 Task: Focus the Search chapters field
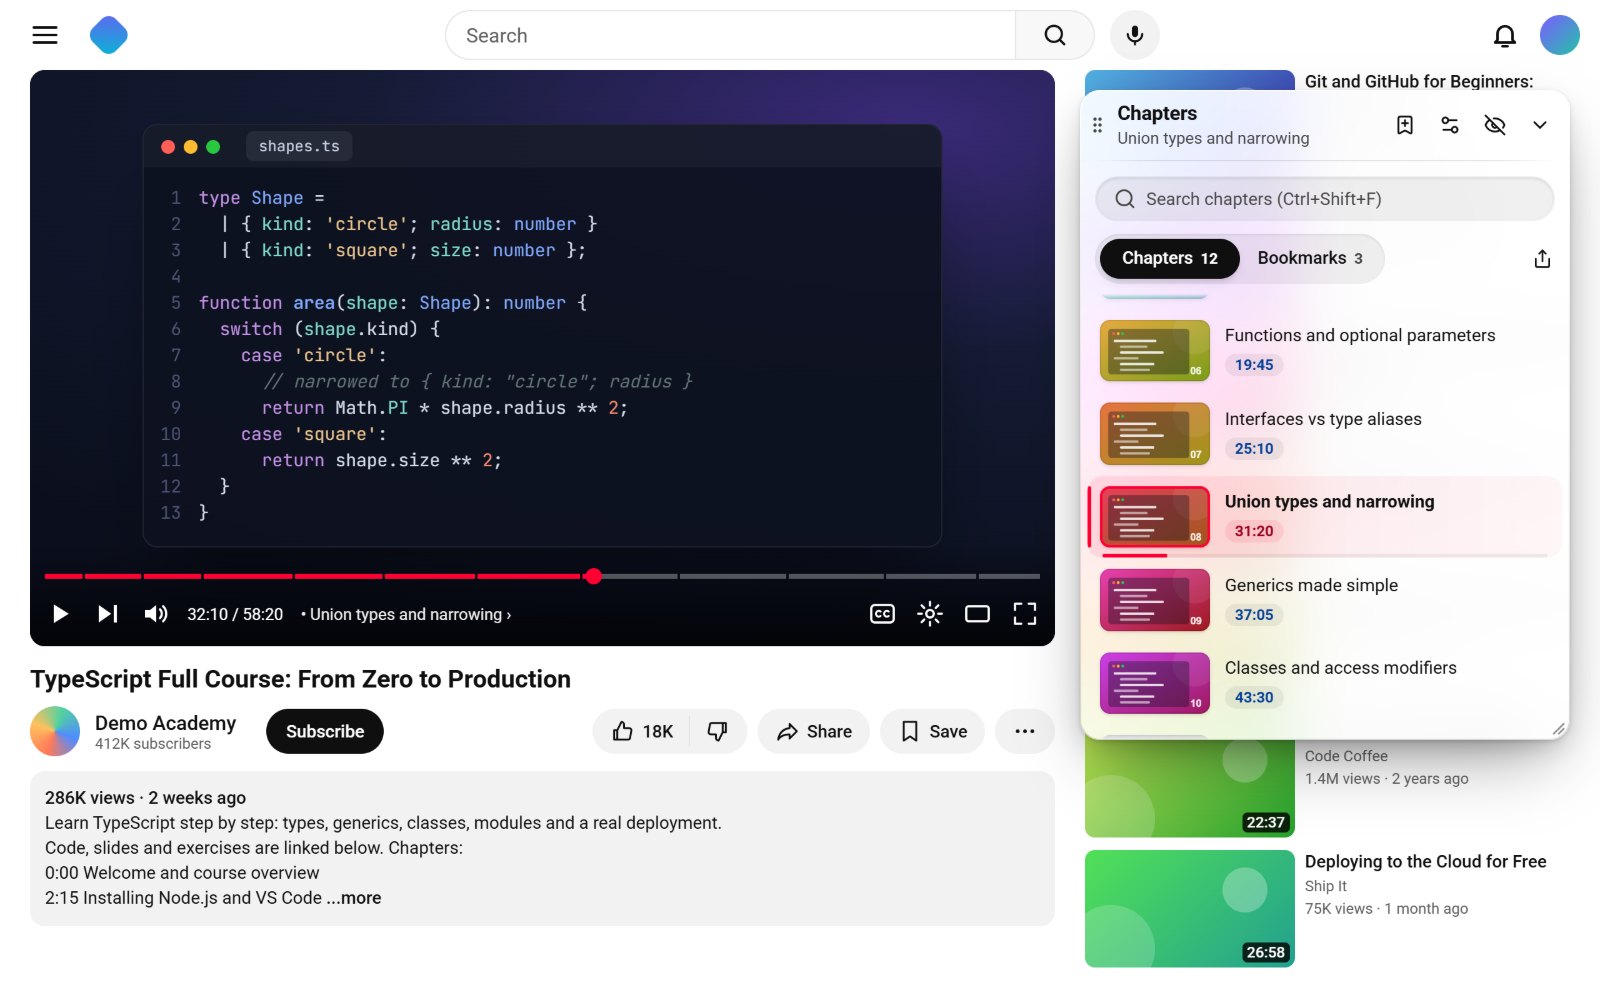(1325, 199)
